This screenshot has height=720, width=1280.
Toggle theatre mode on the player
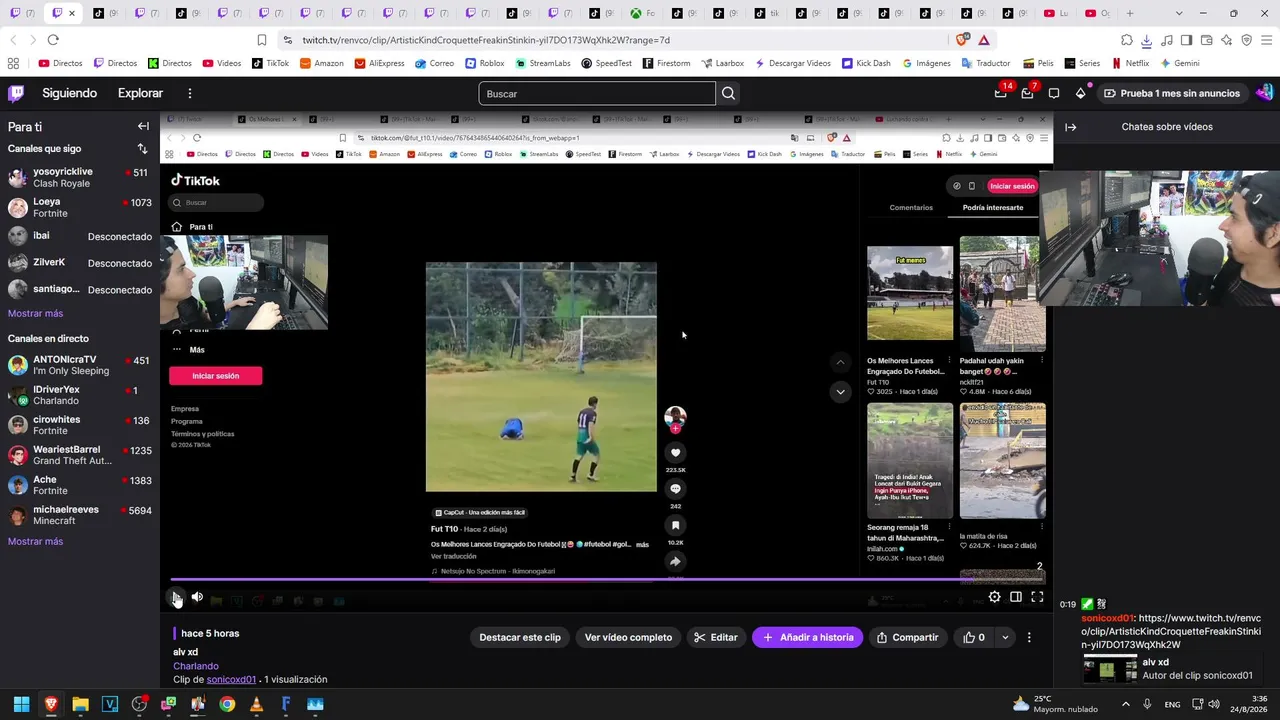point(1016,597)
